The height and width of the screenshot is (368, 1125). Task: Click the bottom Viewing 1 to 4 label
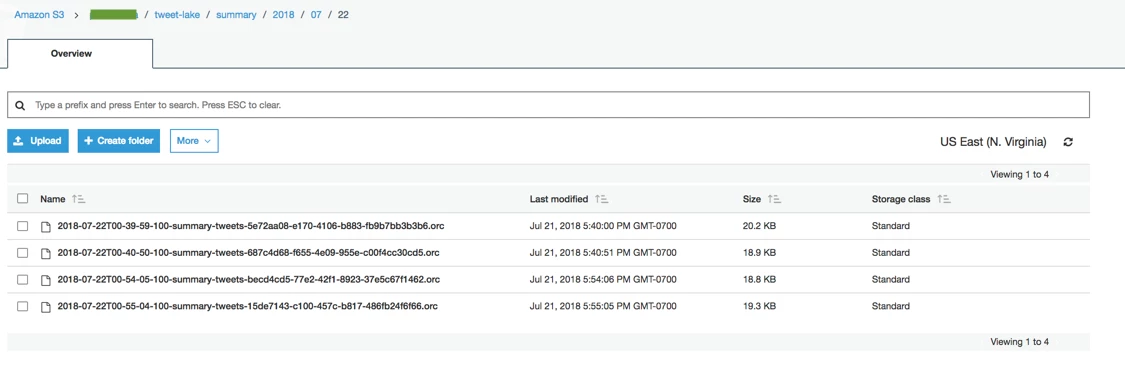(x=1020, y=341)
